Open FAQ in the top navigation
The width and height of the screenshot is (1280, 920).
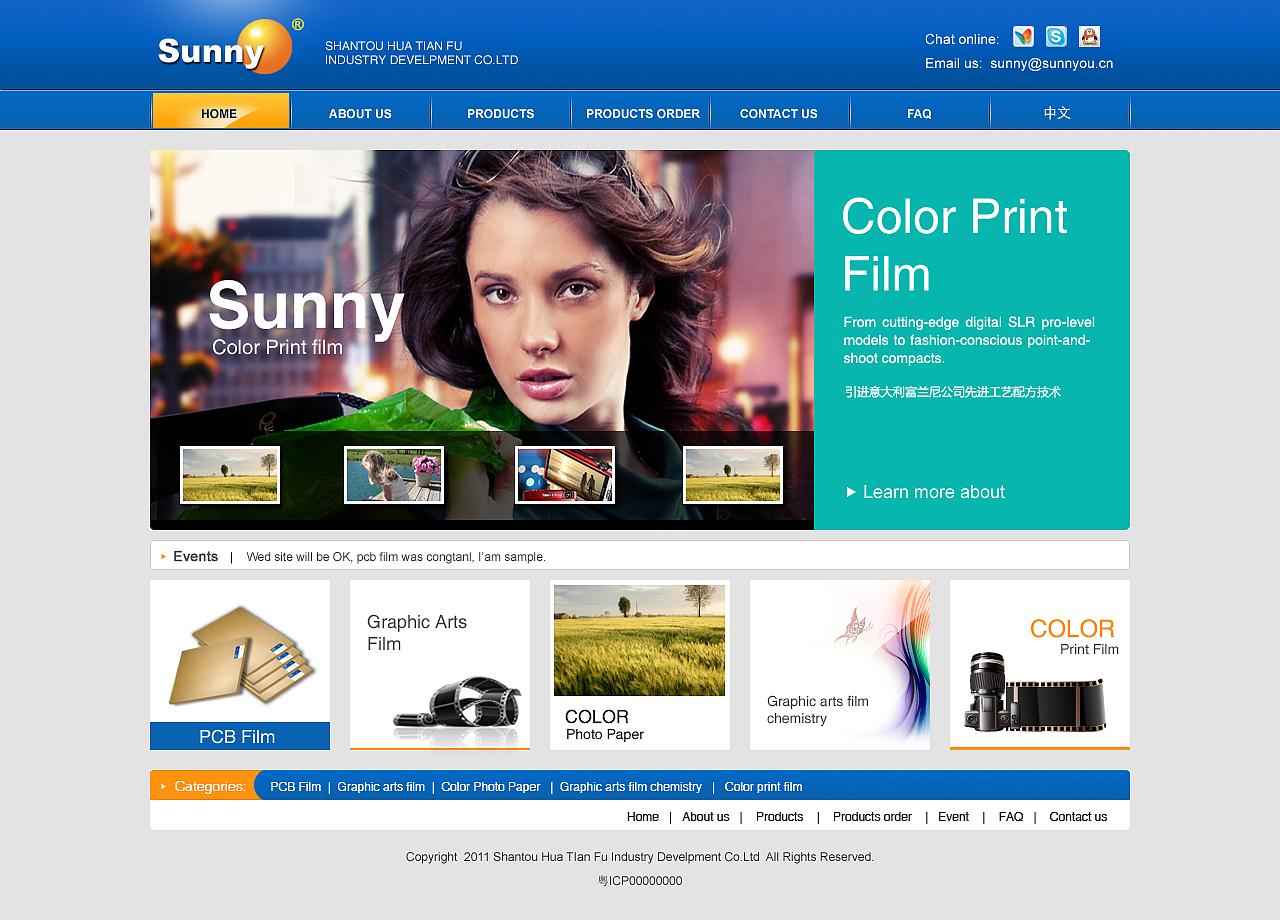point(919,114)
